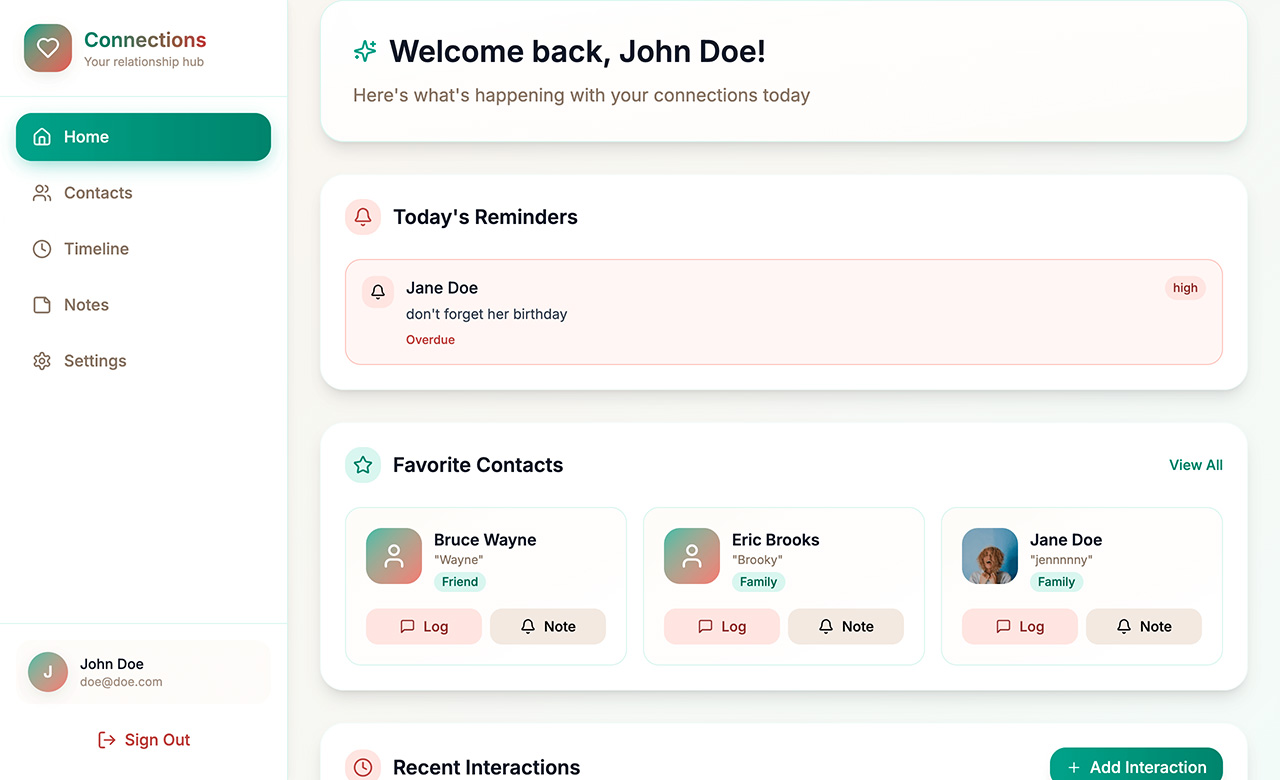1280x780 pixels.
Task: Open Settings via the gear icon
Action: click(x=41, y=360)
